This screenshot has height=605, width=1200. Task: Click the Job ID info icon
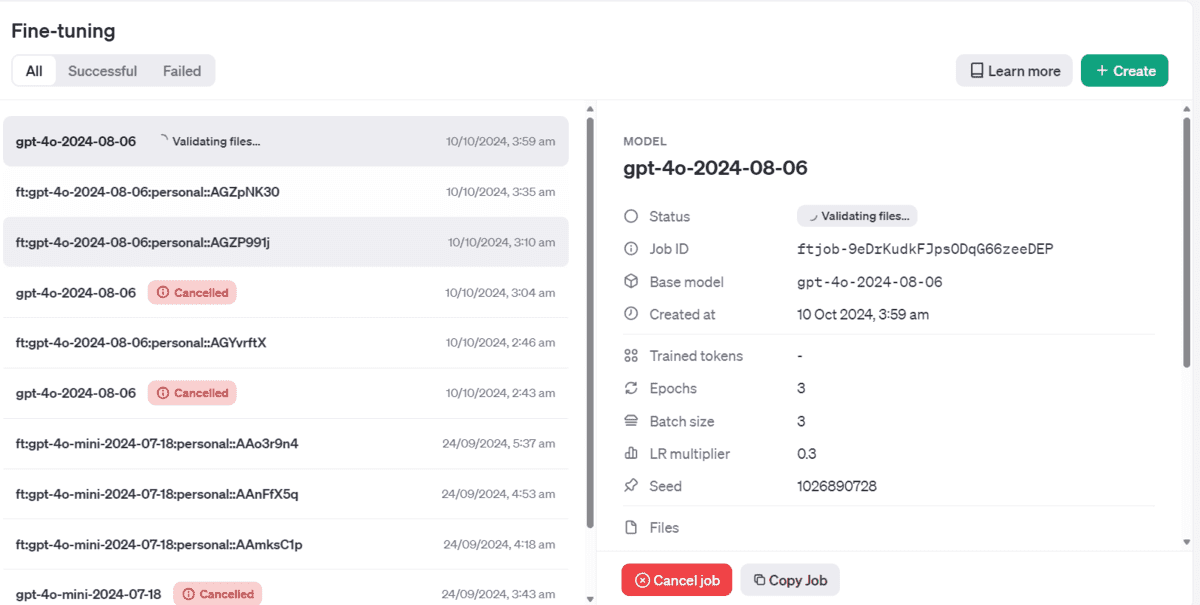click(630, 249)
